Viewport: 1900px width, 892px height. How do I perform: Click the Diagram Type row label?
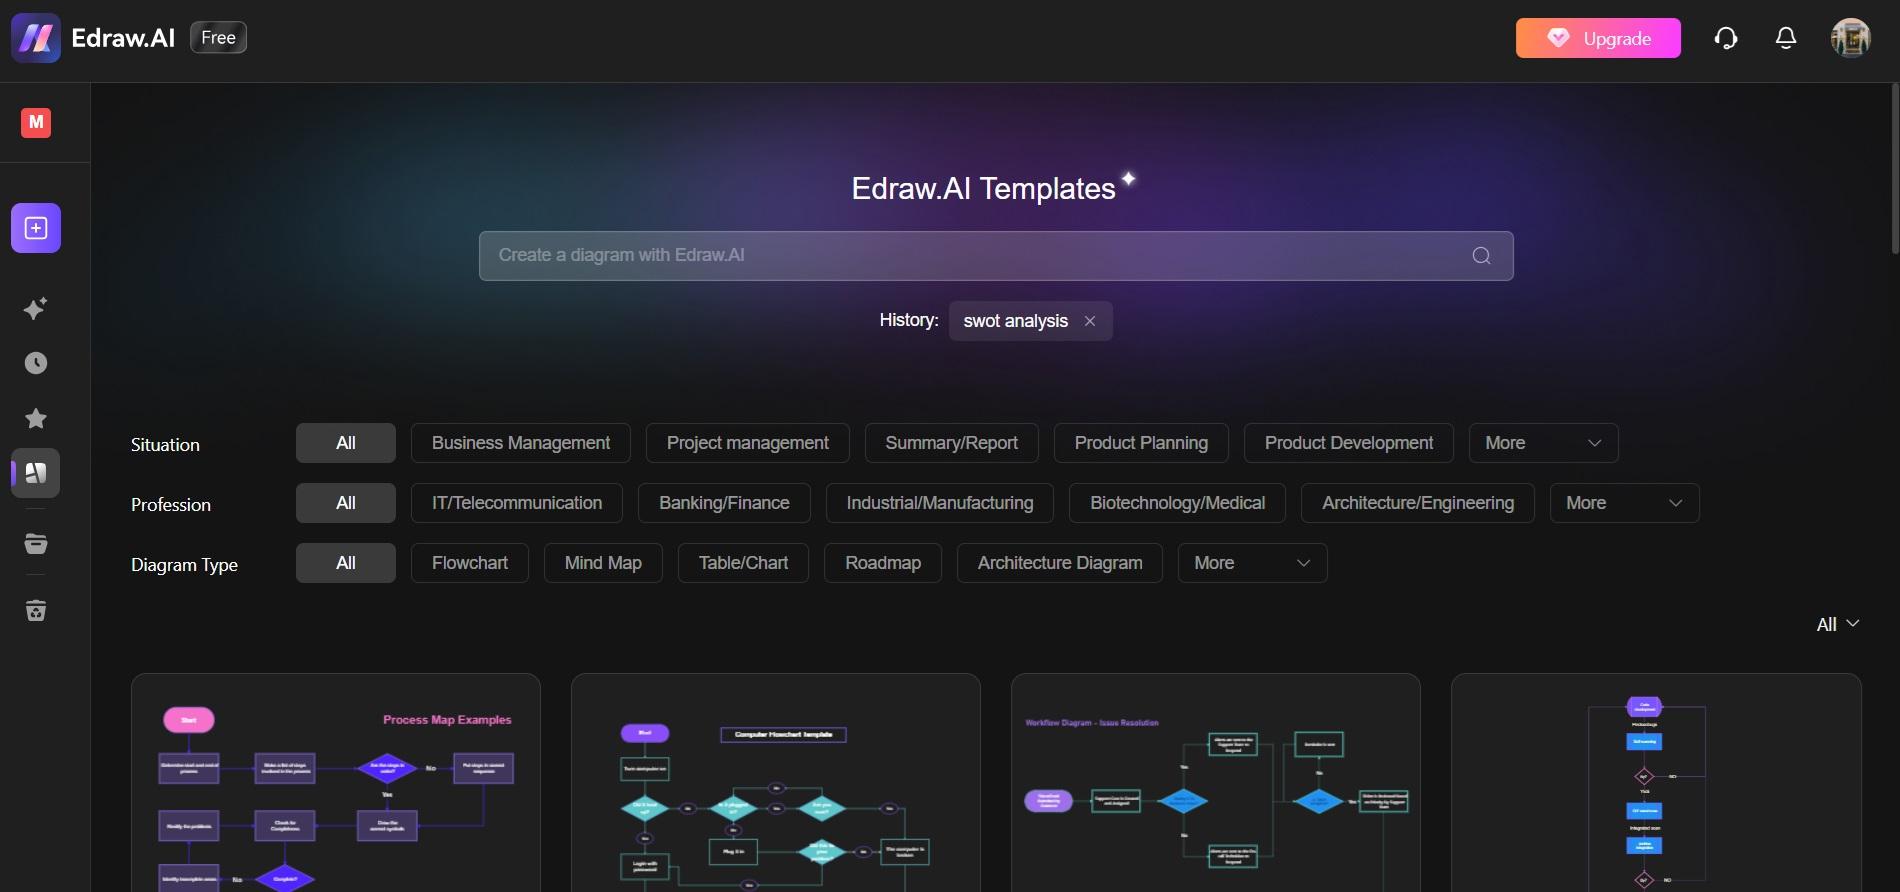[184, 565]
